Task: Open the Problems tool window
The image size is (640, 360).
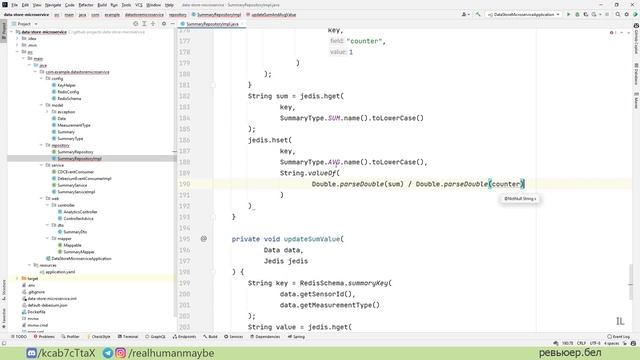Action: tap(44, 337)
